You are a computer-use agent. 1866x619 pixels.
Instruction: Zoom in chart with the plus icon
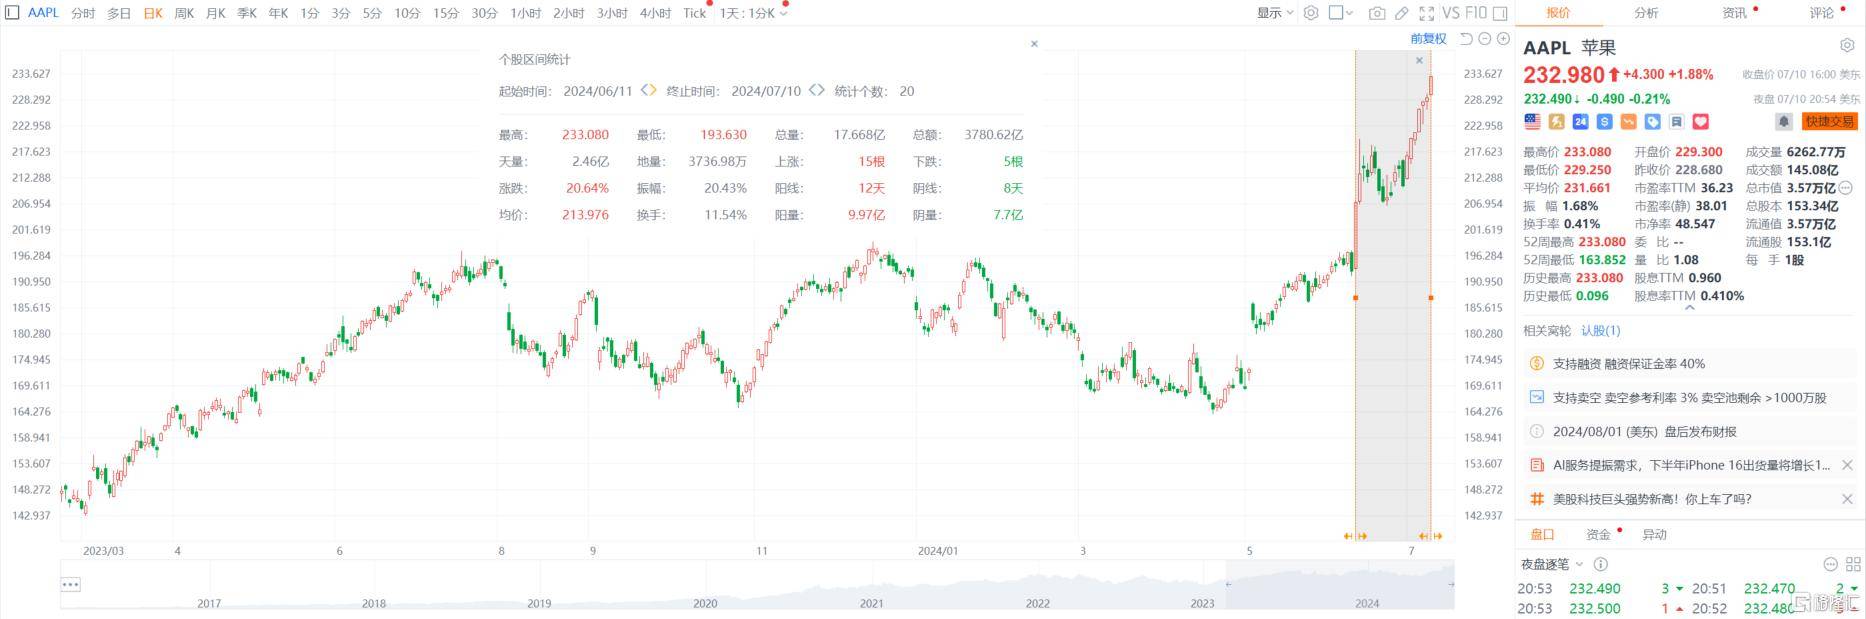click(x=1503, y=38)
